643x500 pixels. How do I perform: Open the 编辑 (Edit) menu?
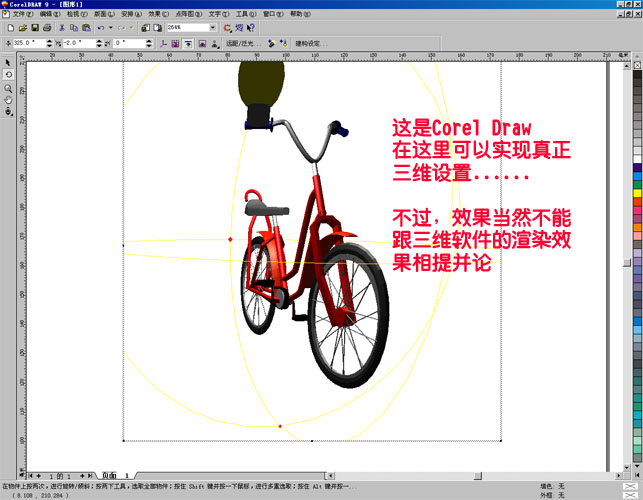(50, 14)
